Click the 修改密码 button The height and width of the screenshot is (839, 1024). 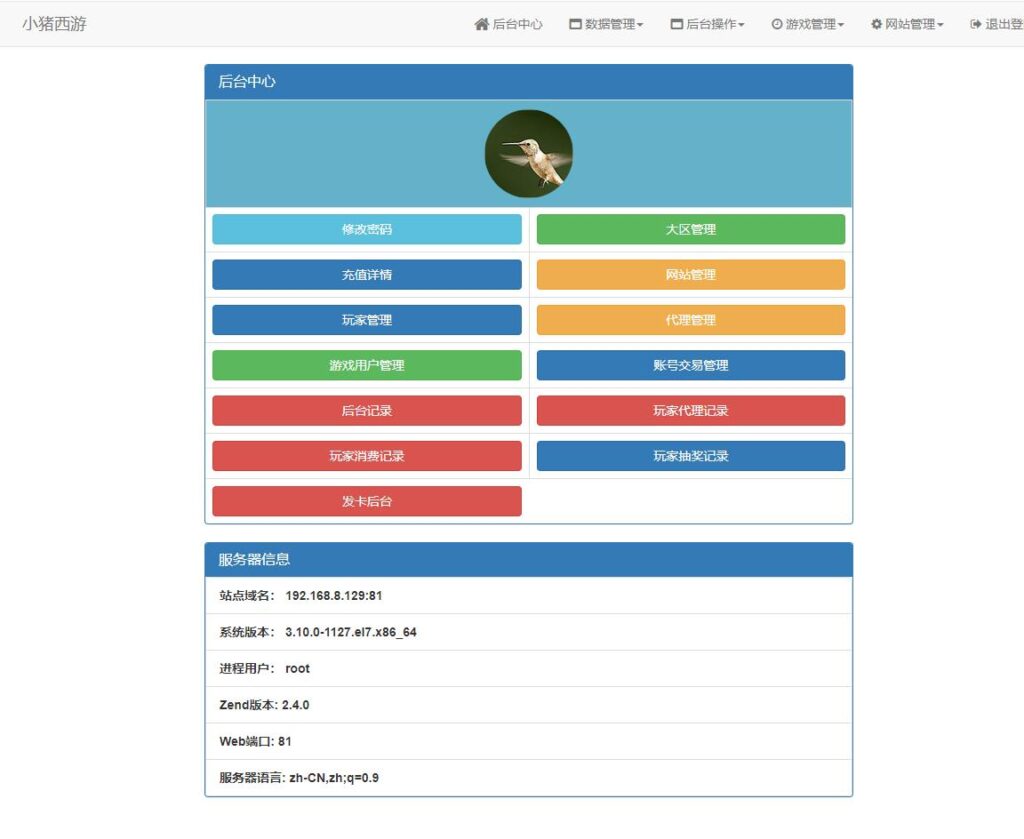(366, 229)
